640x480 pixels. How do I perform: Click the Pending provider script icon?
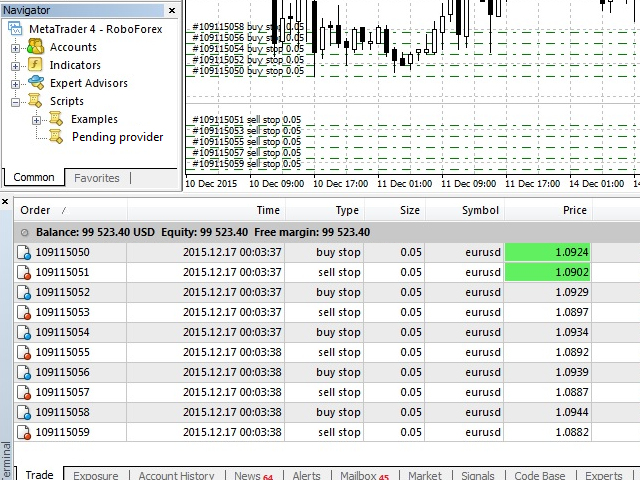pyautogui.click(x=56, y=137)
